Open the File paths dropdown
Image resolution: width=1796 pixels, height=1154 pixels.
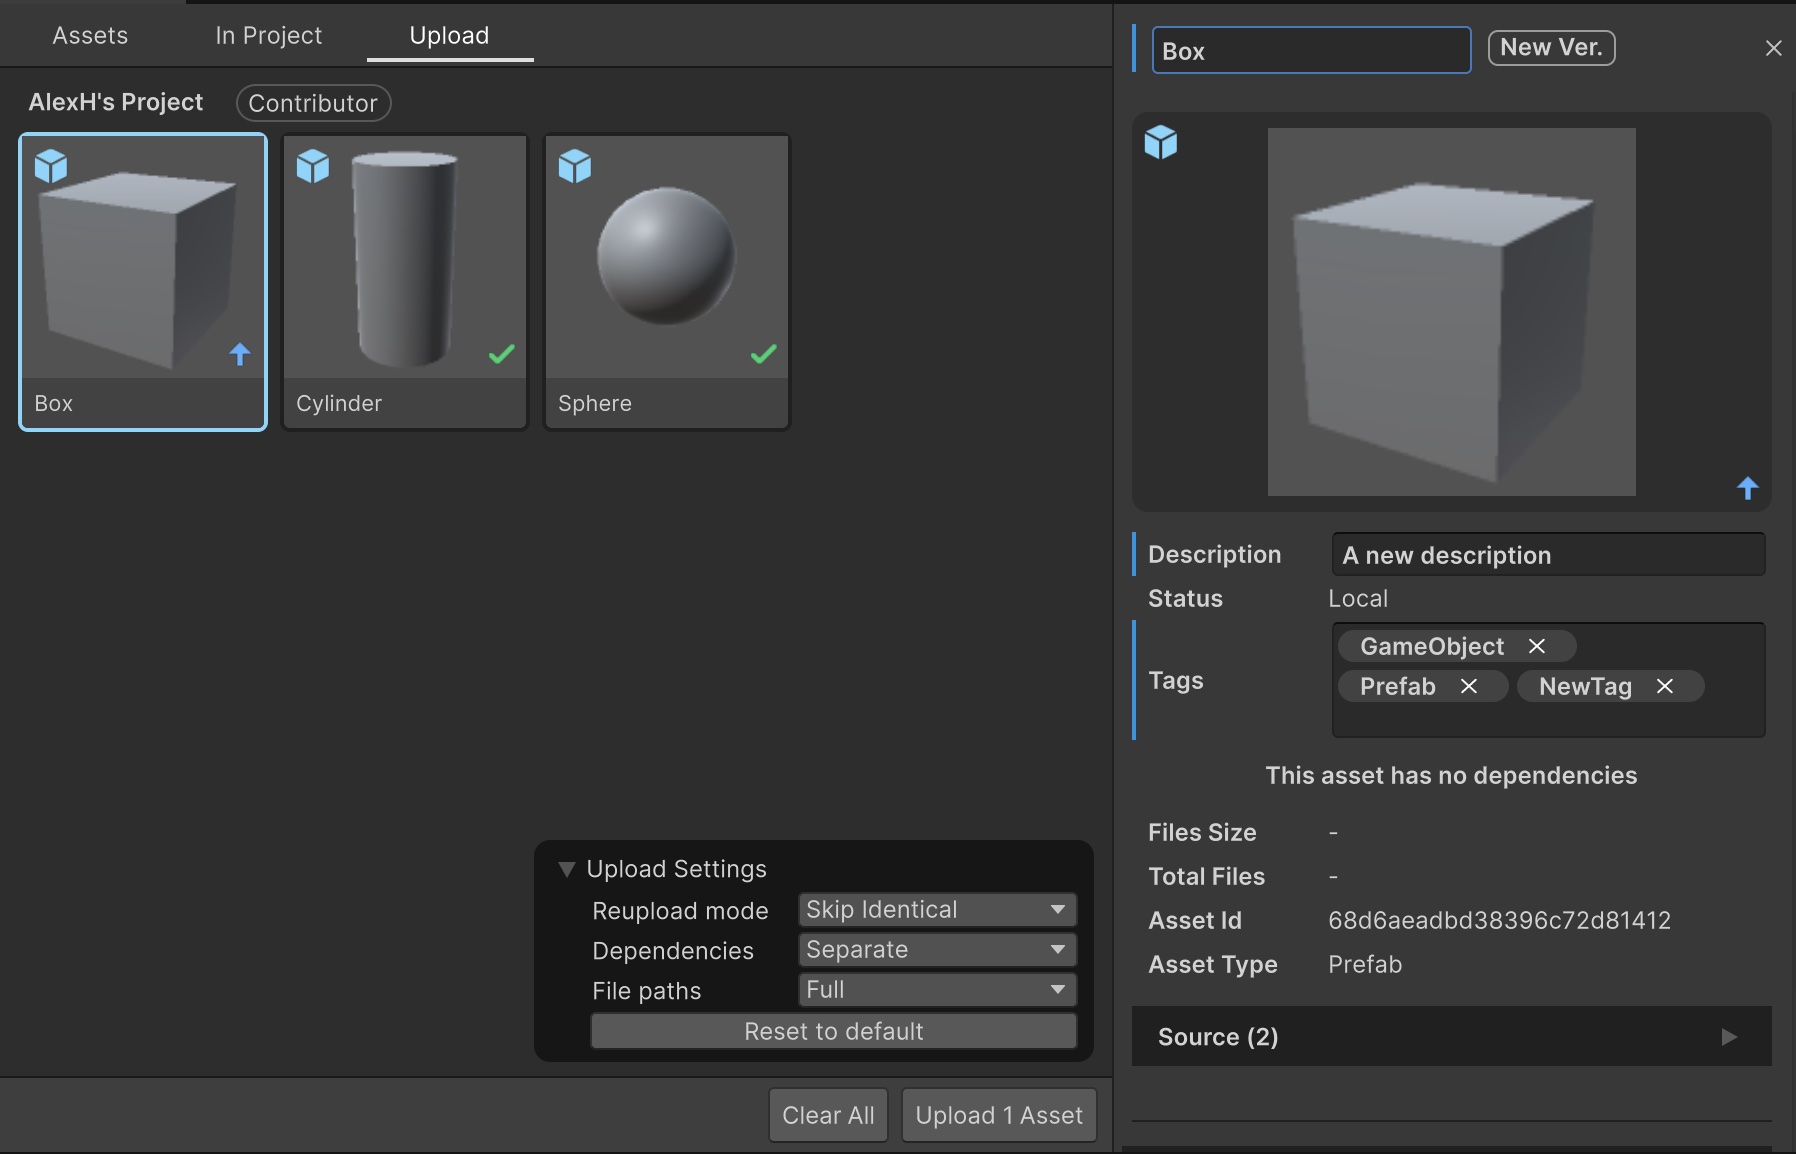(x=937, y=990)
